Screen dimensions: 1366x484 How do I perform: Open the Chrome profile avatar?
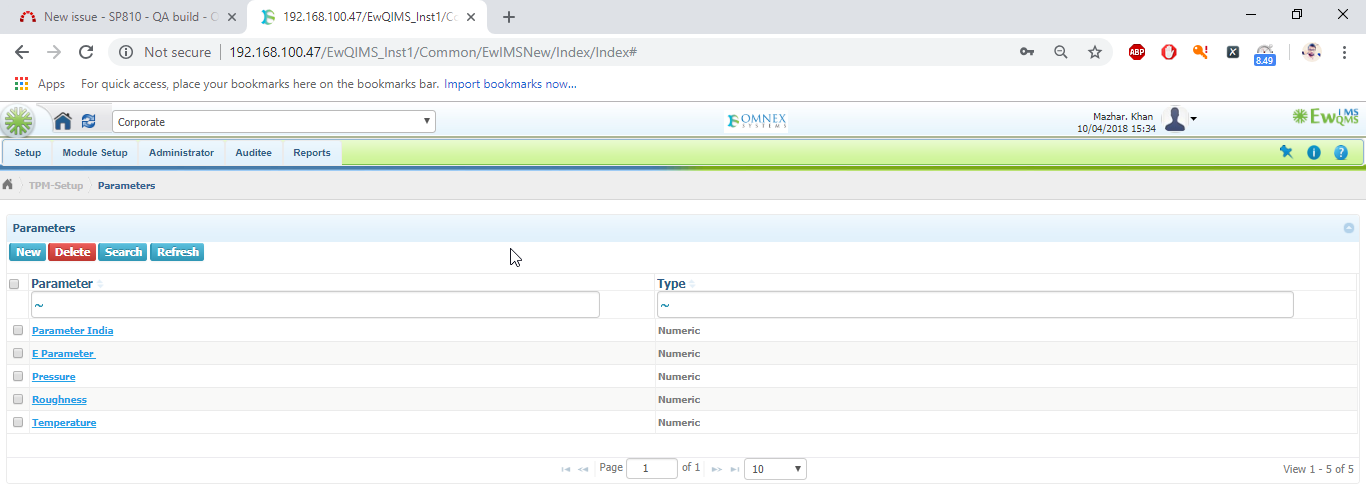tap(1312, 52)
